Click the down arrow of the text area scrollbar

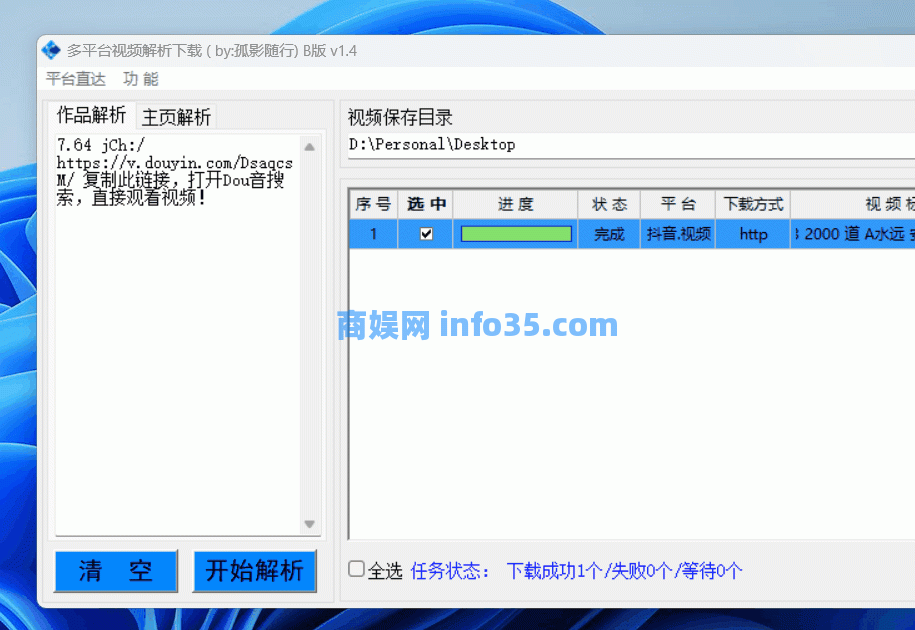(311, 524)
